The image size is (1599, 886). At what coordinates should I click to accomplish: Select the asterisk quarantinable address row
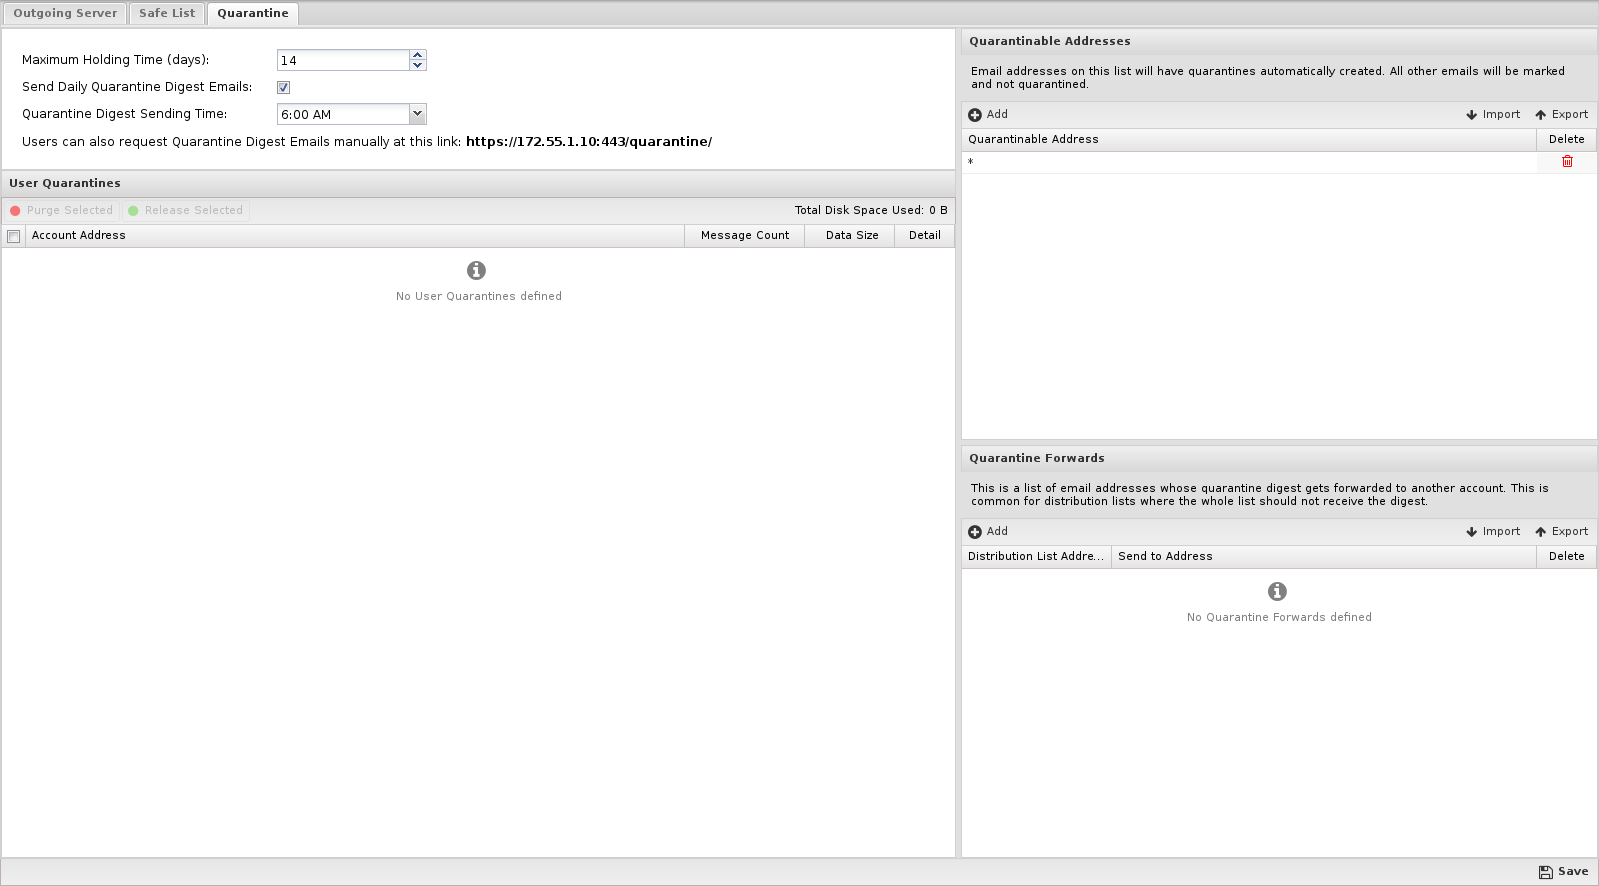pyautogui.click(x=1249, y=162)
